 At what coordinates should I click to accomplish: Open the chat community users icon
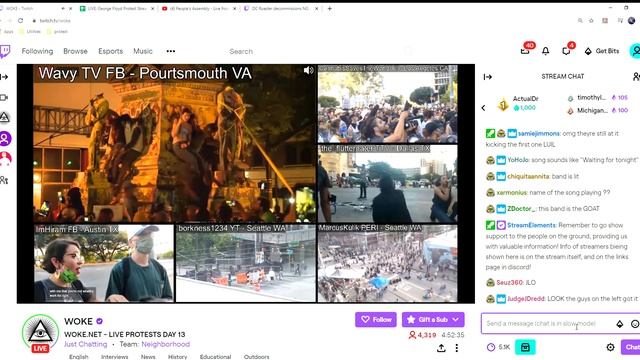636,76
